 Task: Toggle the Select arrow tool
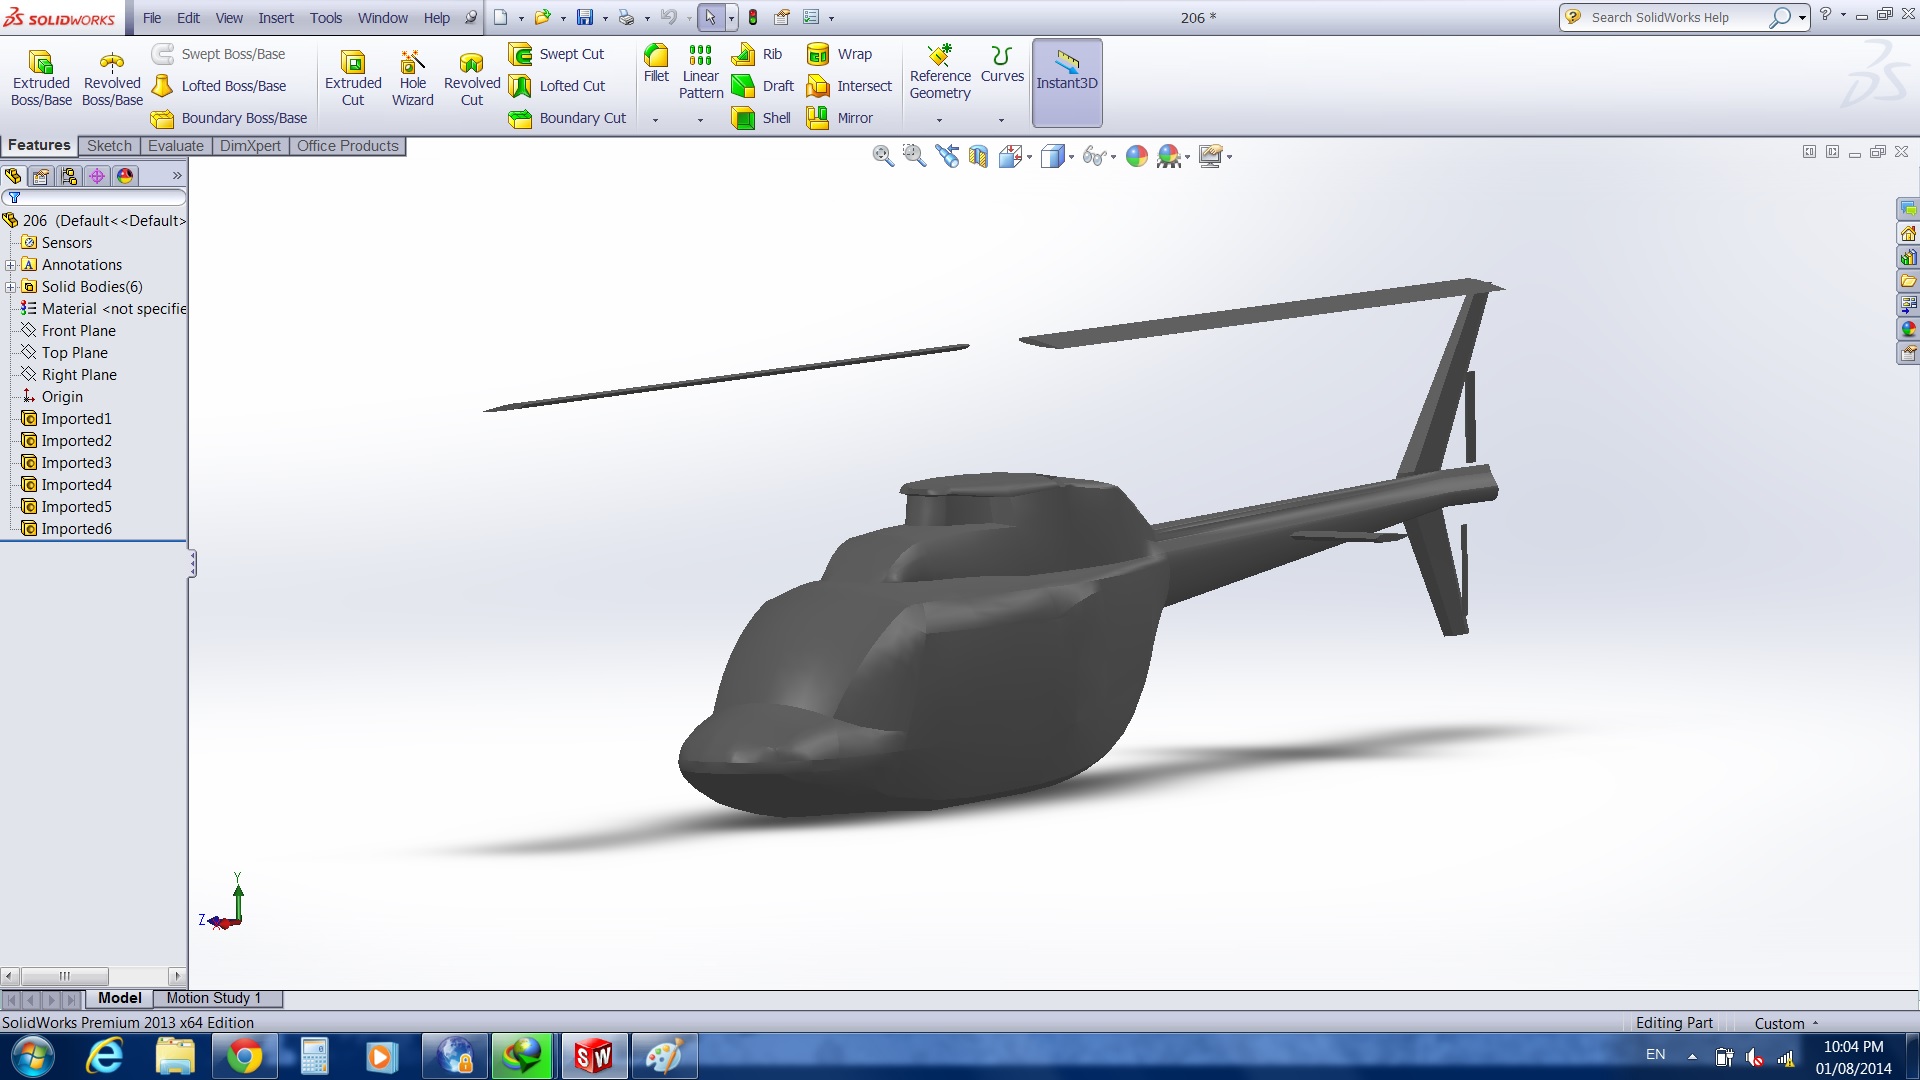tap(710, 17)
